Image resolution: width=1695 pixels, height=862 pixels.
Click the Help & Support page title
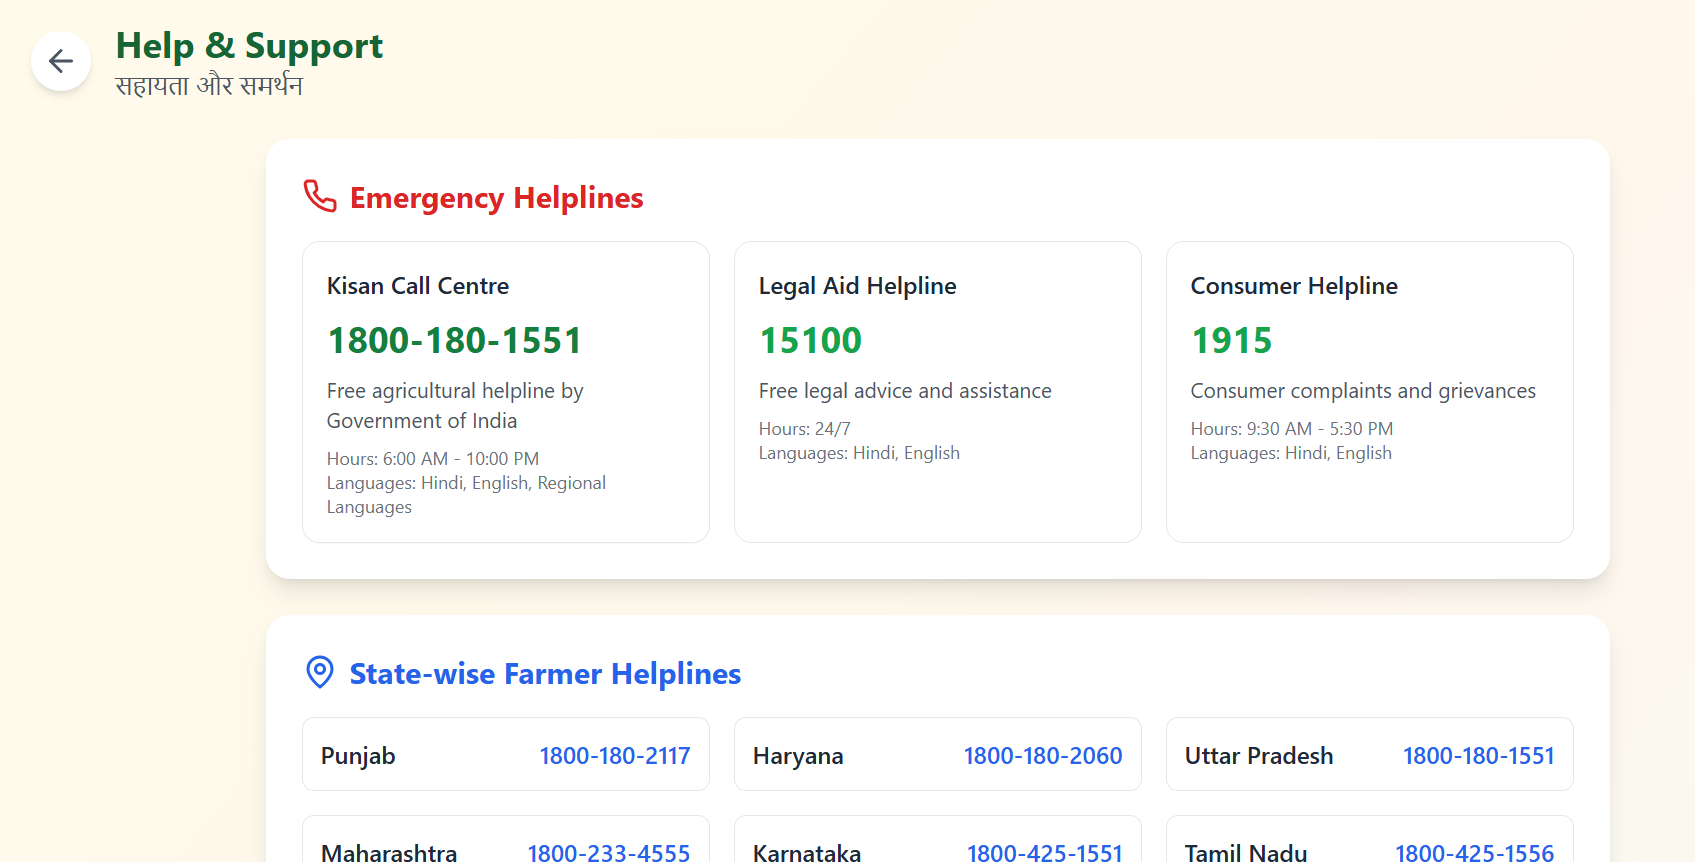click(249, 46)
